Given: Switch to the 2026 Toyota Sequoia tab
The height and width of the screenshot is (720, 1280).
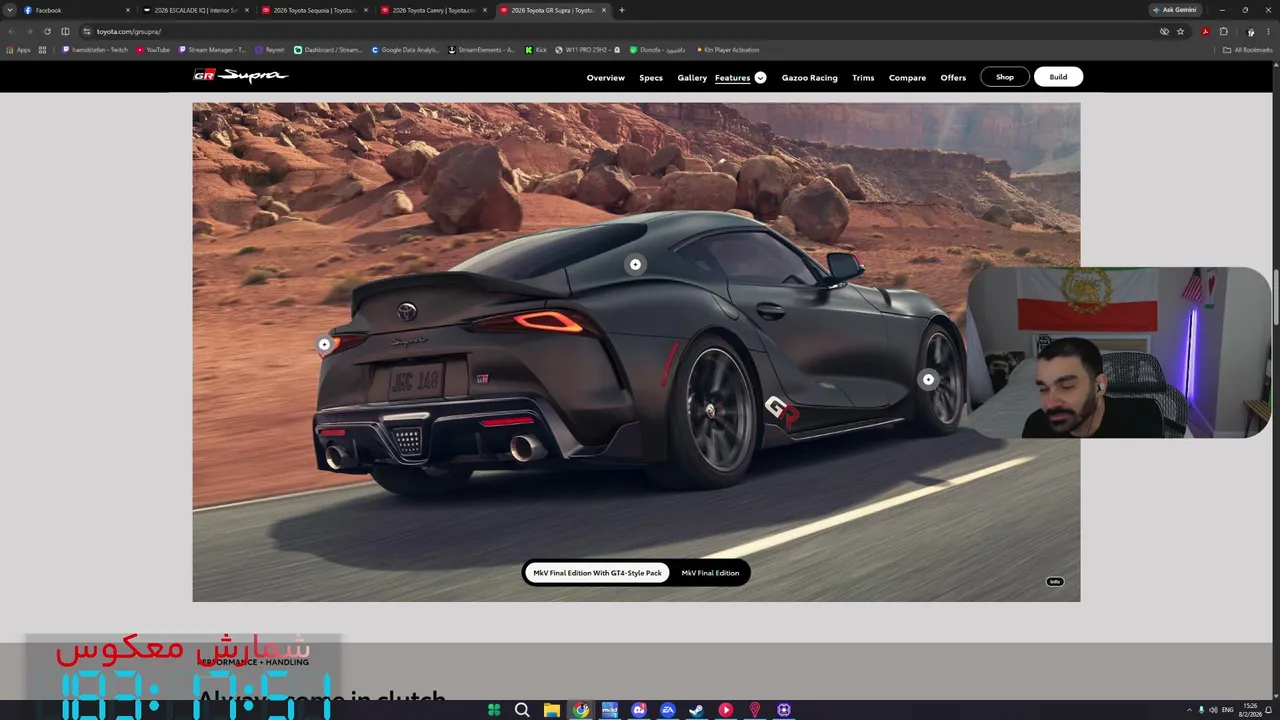Looking at the screenshot, I should 315,10.
